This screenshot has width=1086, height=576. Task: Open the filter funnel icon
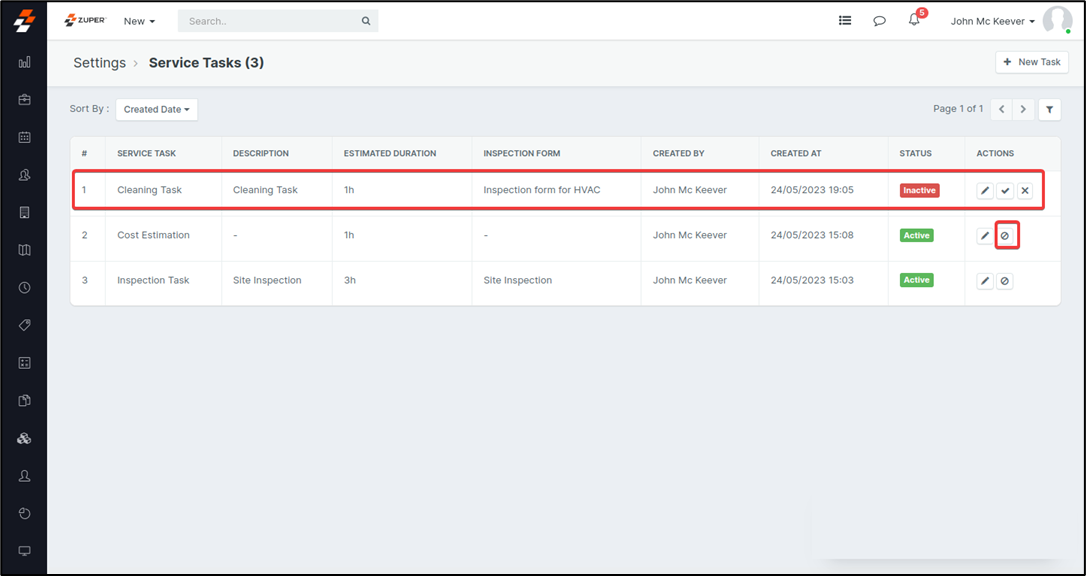[x=1049, y=109]
